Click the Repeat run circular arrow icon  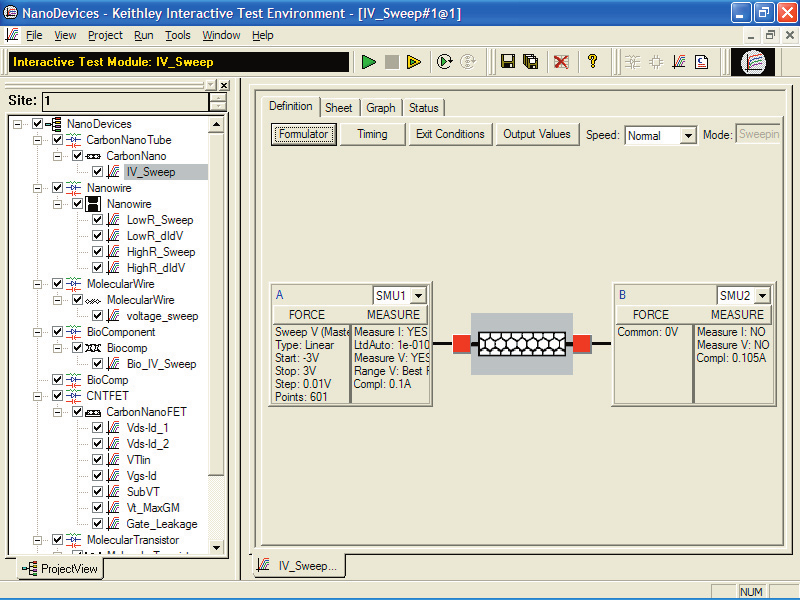coord(445,62)
